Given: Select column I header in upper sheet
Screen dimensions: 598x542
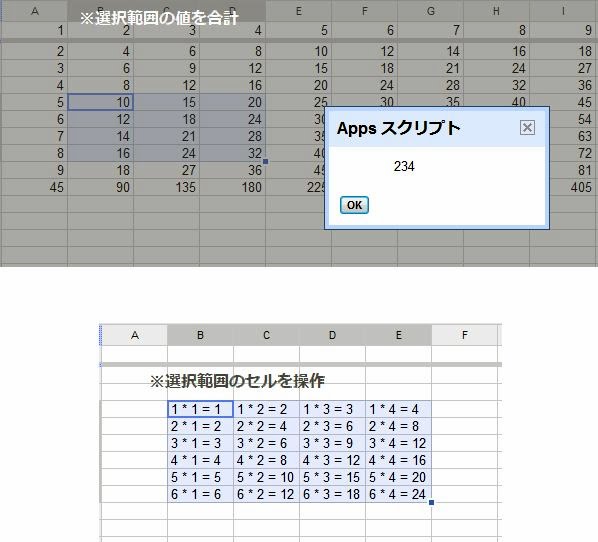Looking at the screenshot, I should pos(564,11).
